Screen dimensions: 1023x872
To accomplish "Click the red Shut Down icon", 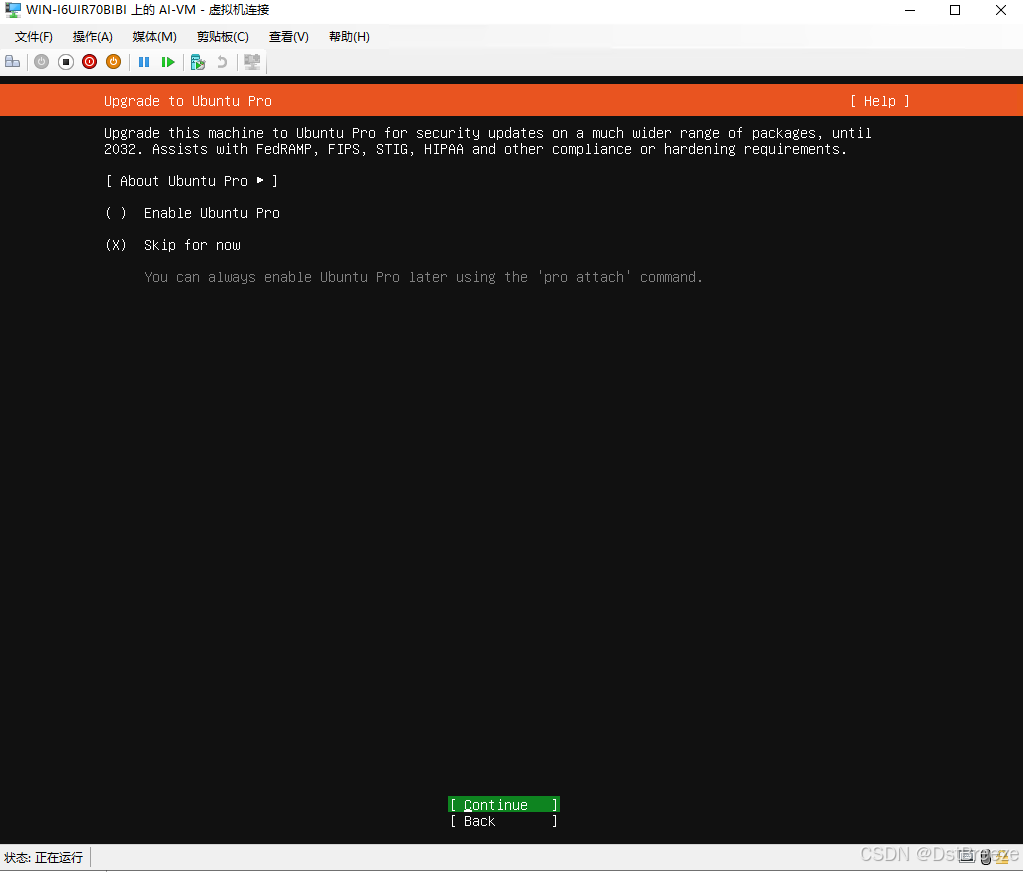I will click(89, 62).
